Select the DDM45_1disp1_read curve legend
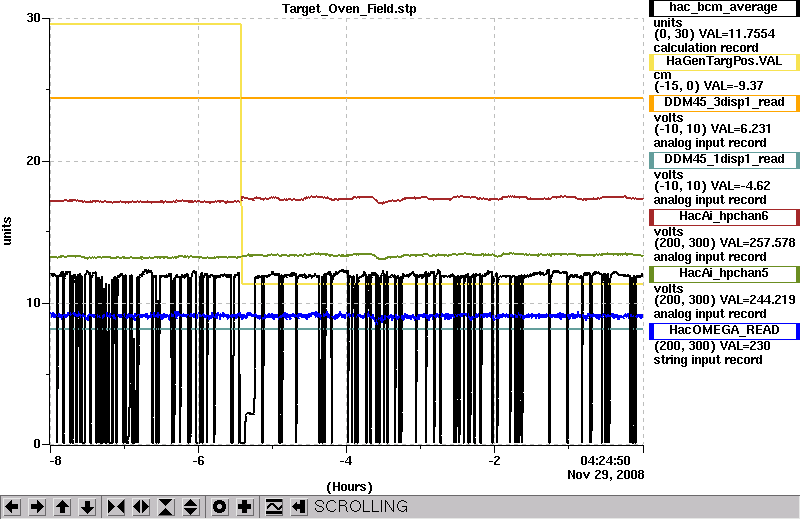This screenshot has width=800, height=519. [724, 160]
